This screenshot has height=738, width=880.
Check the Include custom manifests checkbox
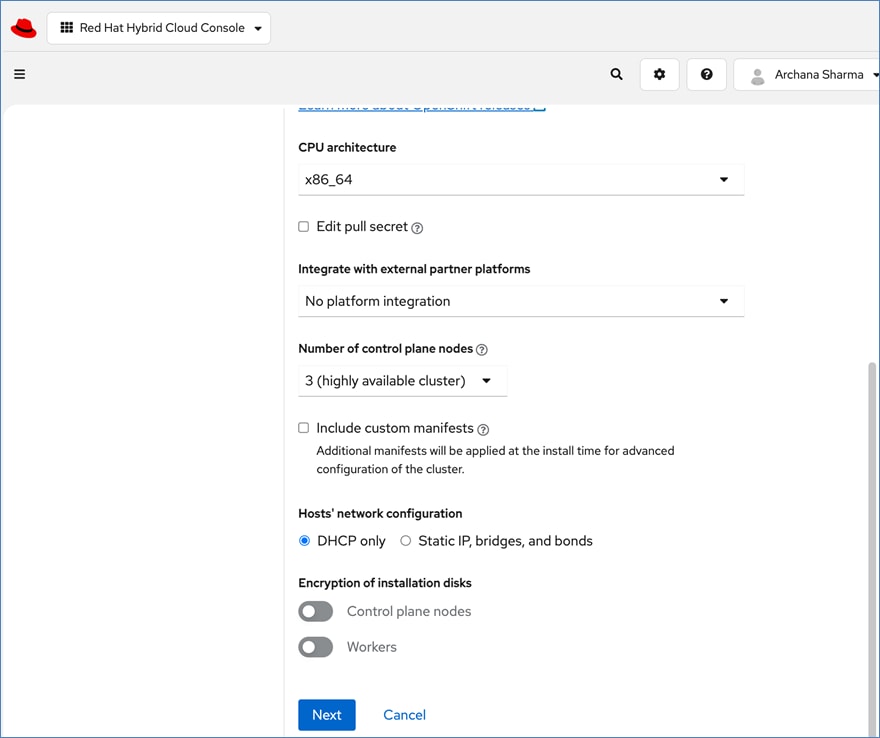click(304, 428)
